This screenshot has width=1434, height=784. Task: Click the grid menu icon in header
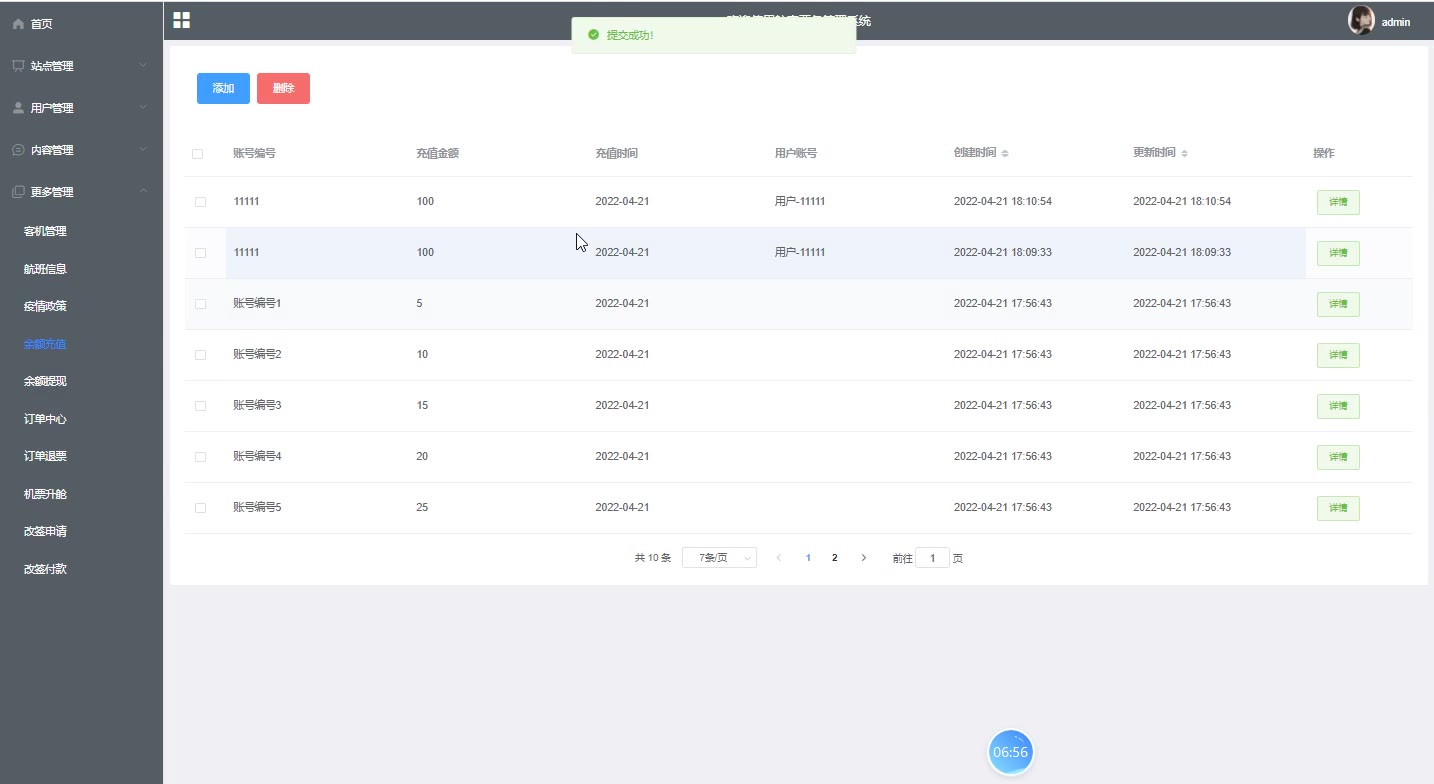click(x=181, y=20)
